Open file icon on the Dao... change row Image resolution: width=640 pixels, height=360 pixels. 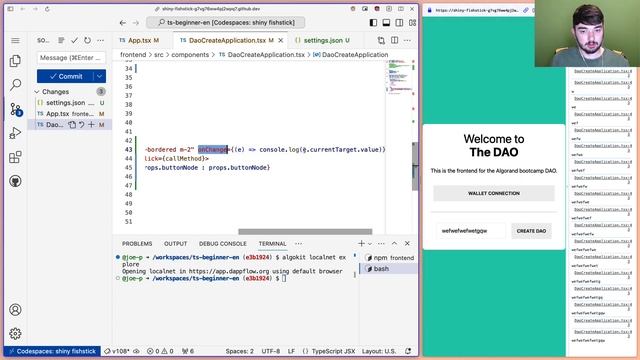[x=72, y=124]
